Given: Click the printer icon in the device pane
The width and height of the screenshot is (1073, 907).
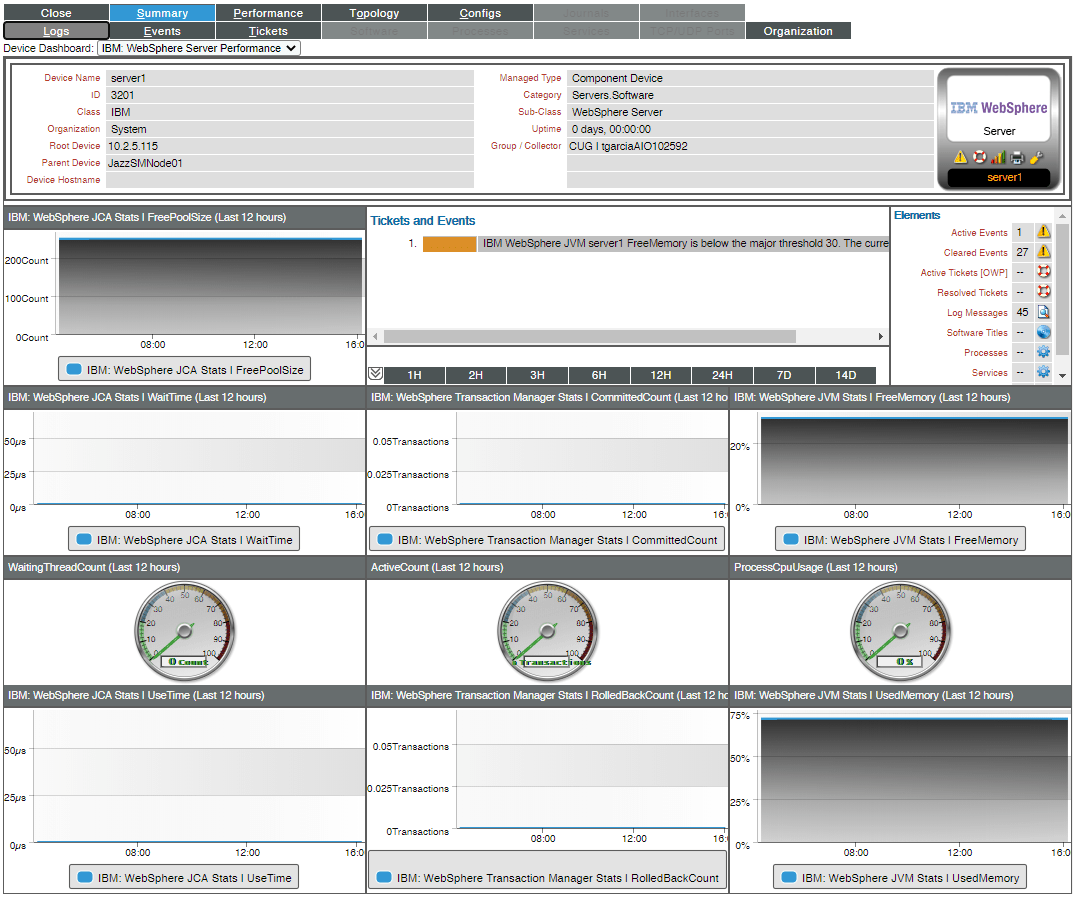Looking at the screenshot, I should pos(1016,156).
